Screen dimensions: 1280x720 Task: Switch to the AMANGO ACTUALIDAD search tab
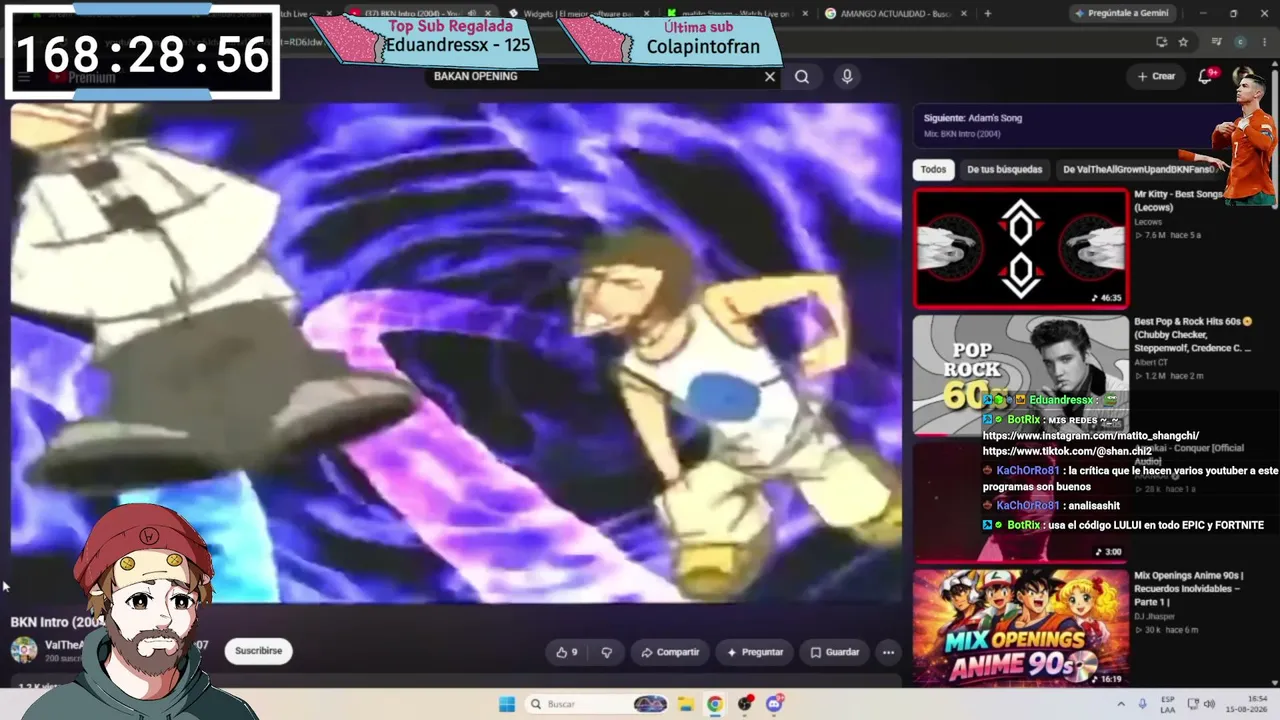coord(886,13)
